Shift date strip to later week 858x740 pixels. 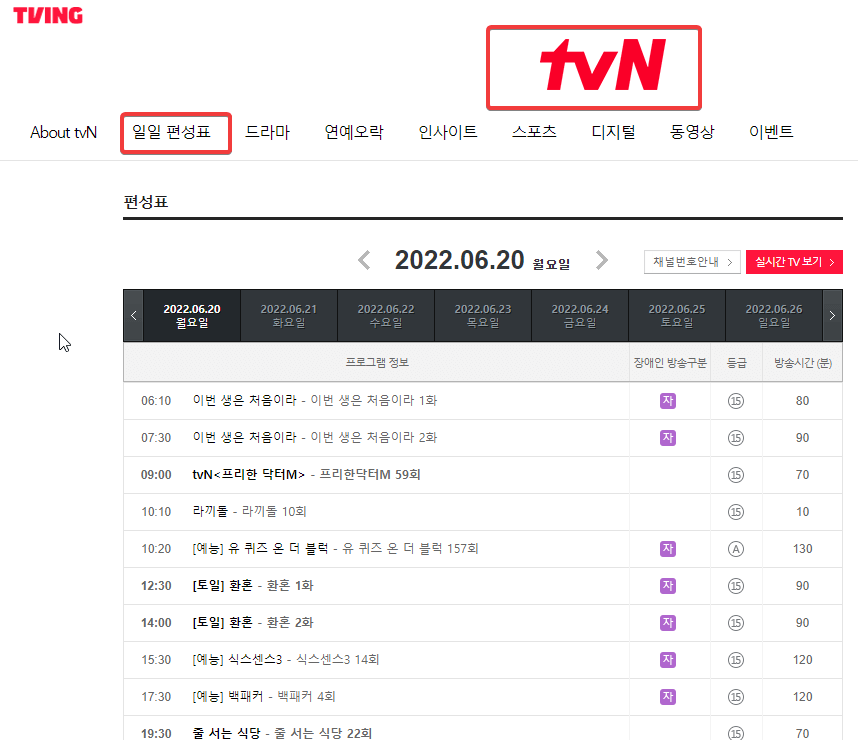tap(832, 316)
